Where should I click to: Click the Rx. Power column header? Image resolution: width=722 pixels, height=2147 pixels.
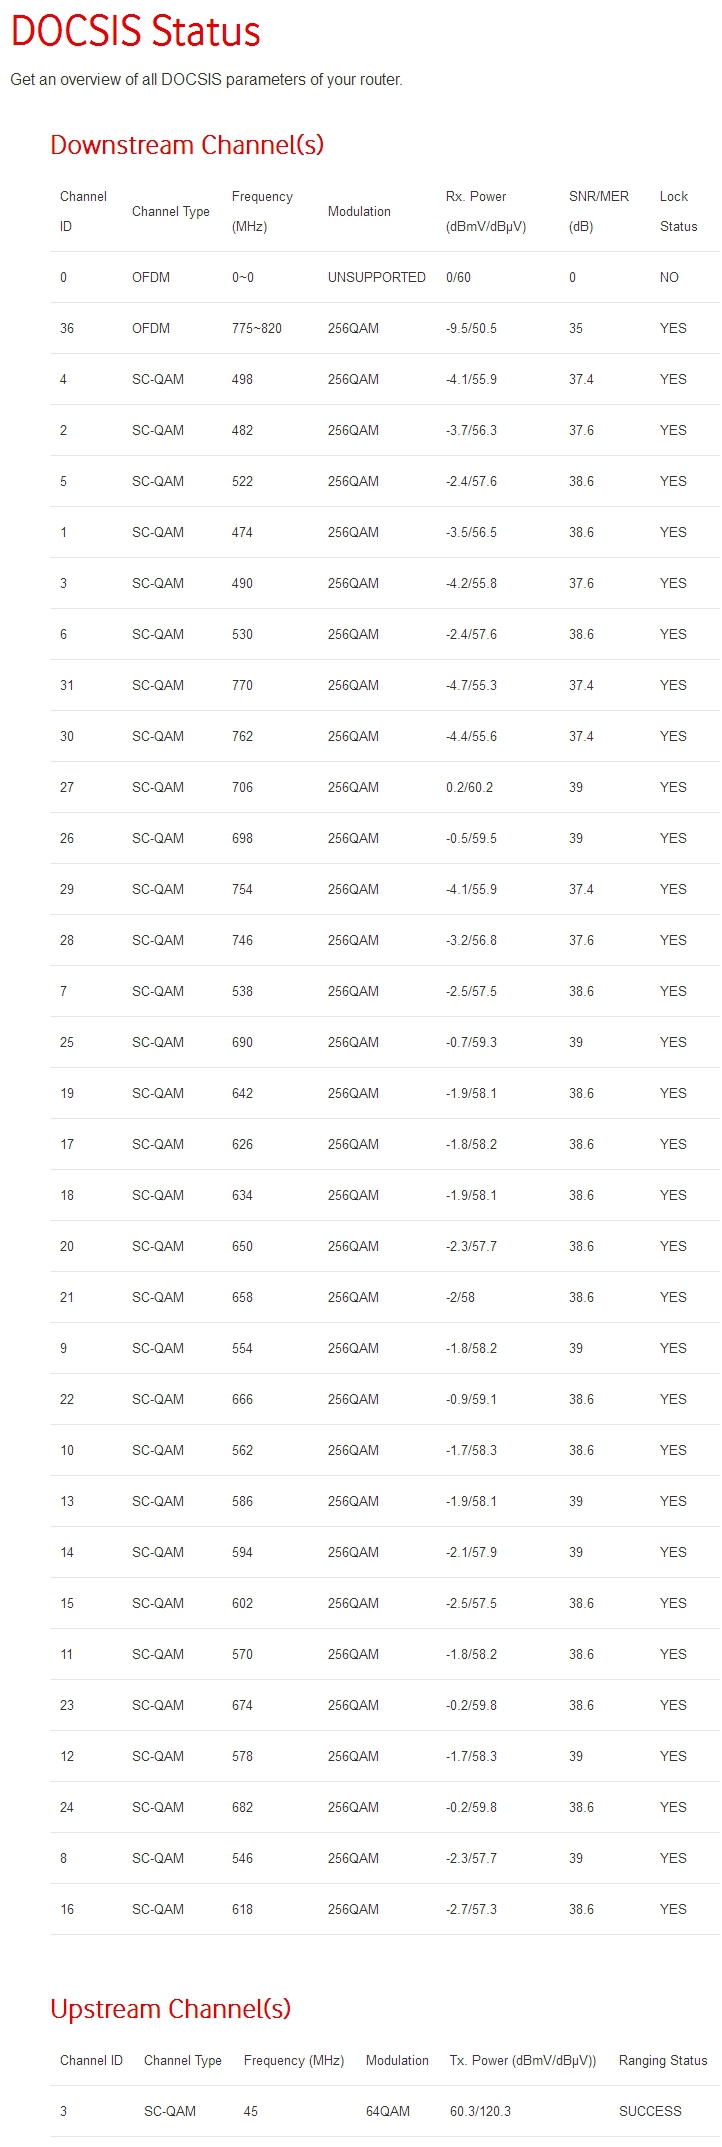(485, 211)
